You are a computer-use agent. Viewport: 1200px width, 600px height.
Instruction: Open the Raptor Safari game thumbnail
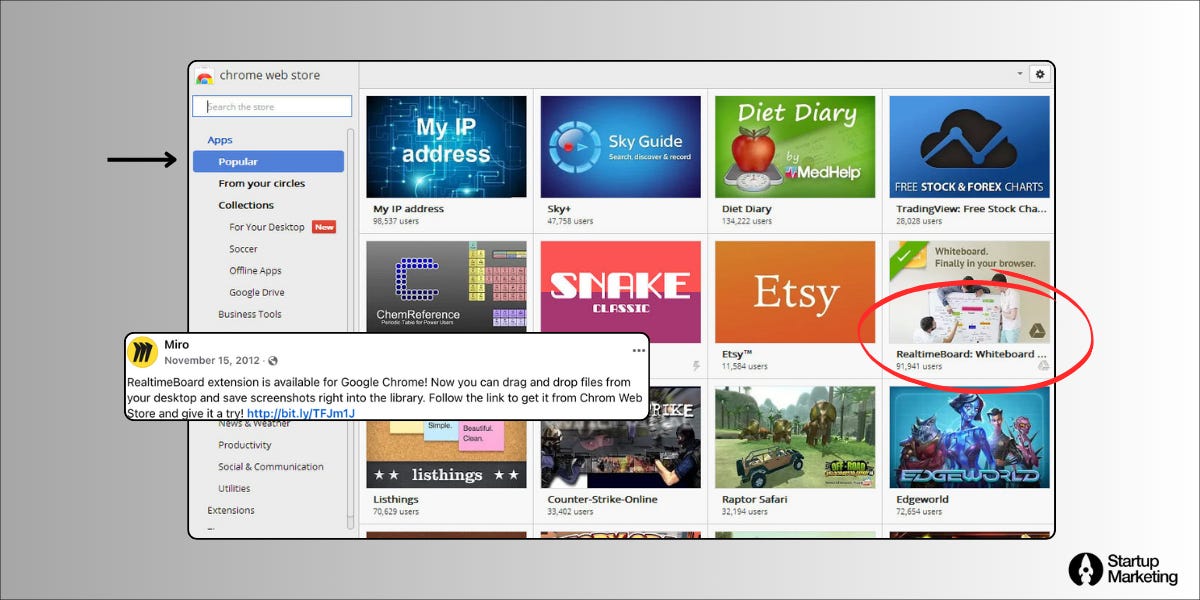coord(795,437)
